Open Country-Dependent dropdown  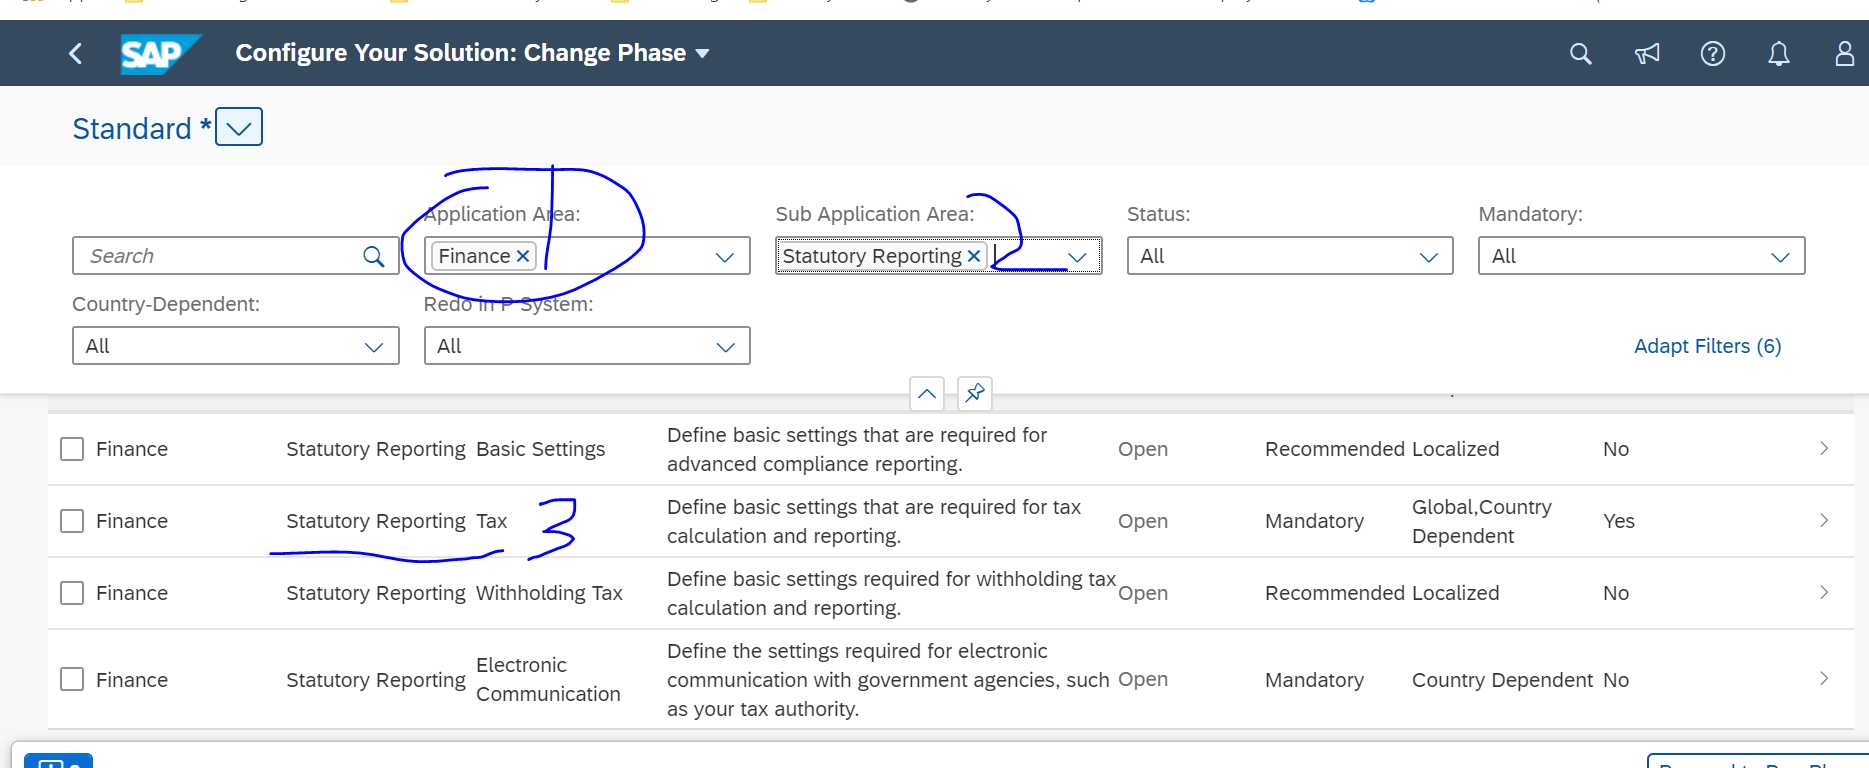pos(374,346)
